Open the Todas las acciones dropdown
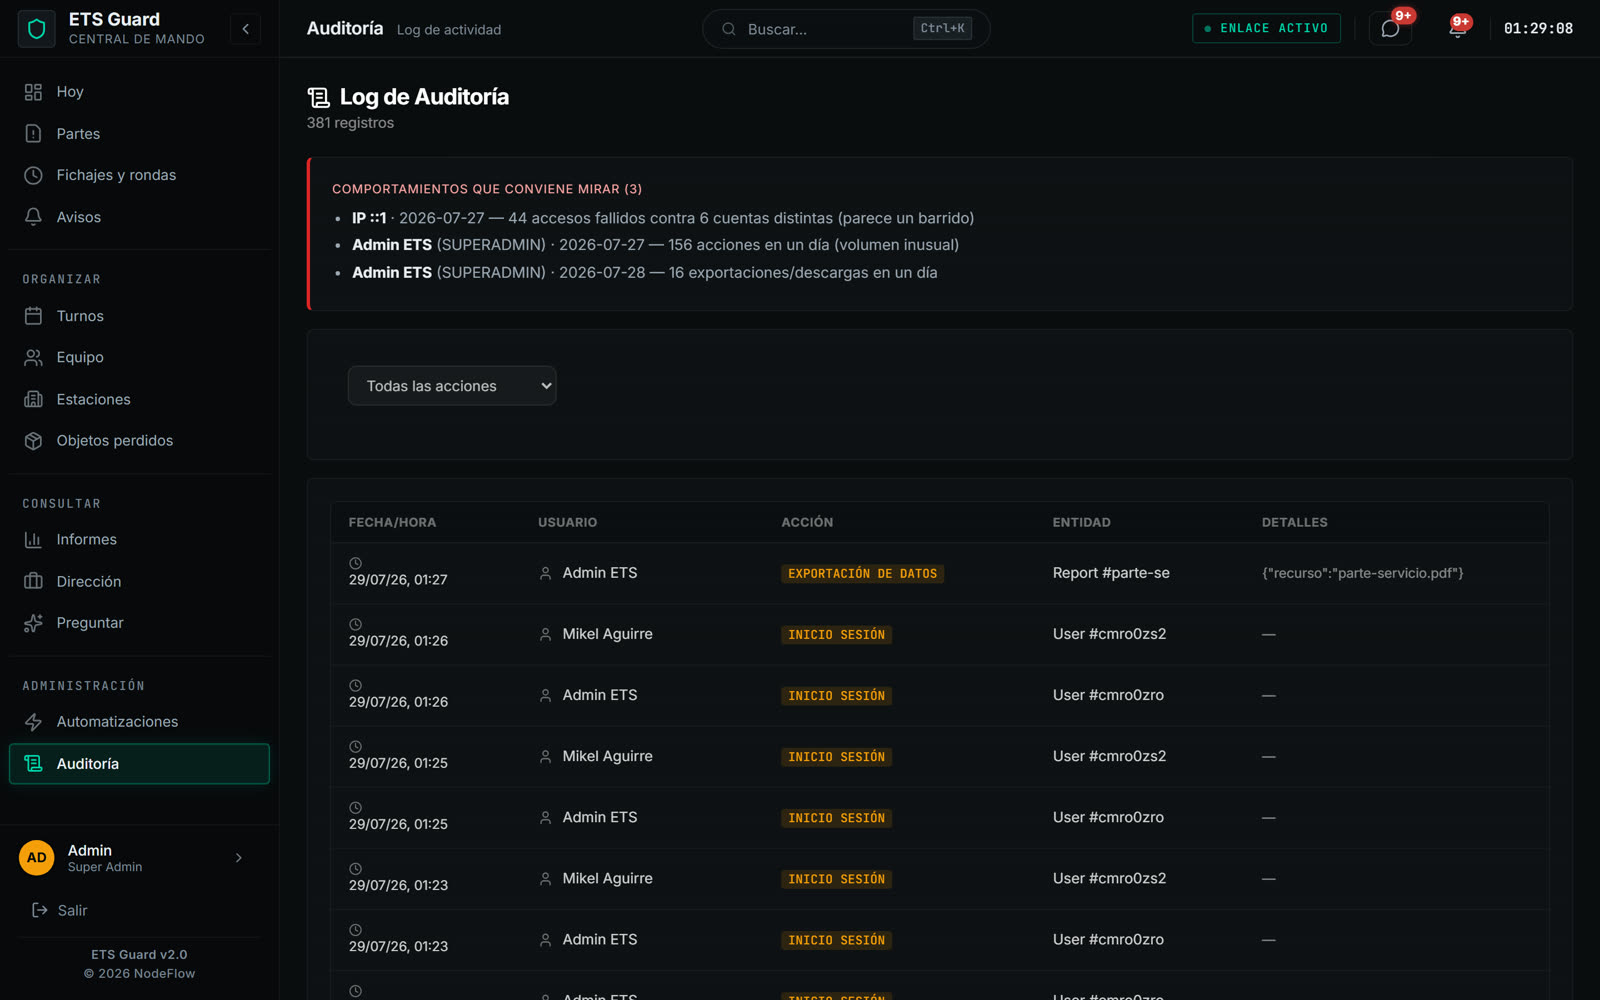 [452, 386]
